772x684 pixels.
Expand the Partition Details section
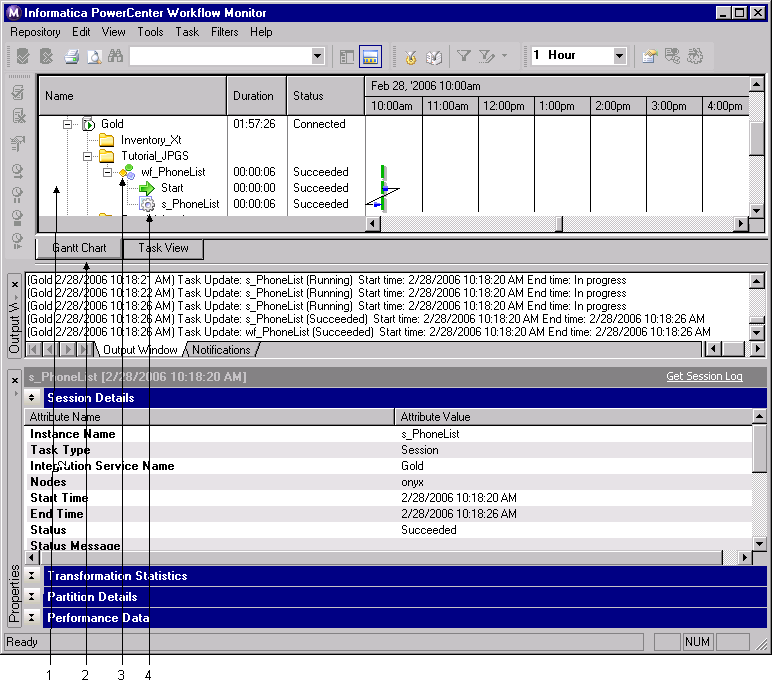coord(31,597)
